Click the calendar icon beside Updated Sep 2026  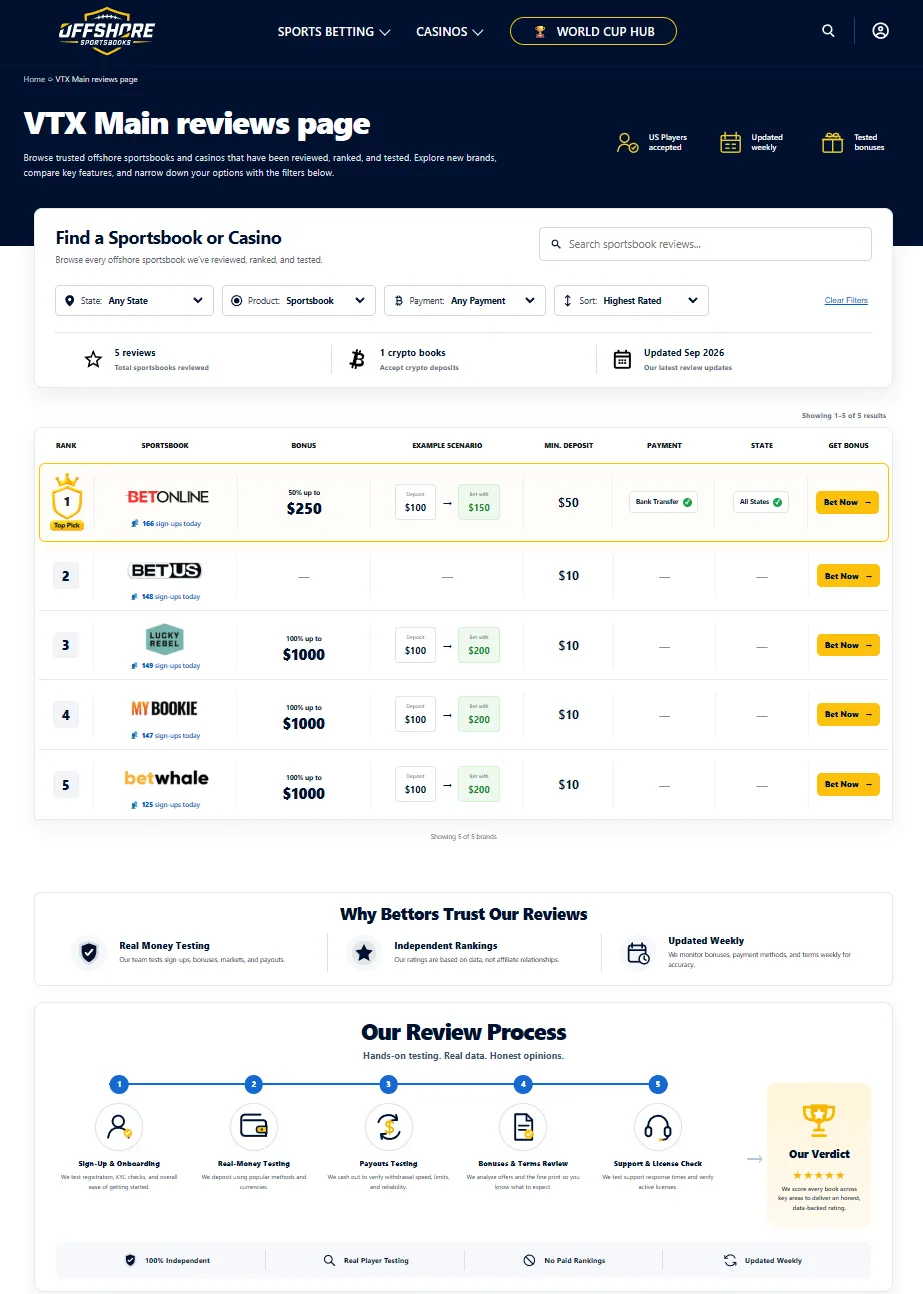point(622,359)
